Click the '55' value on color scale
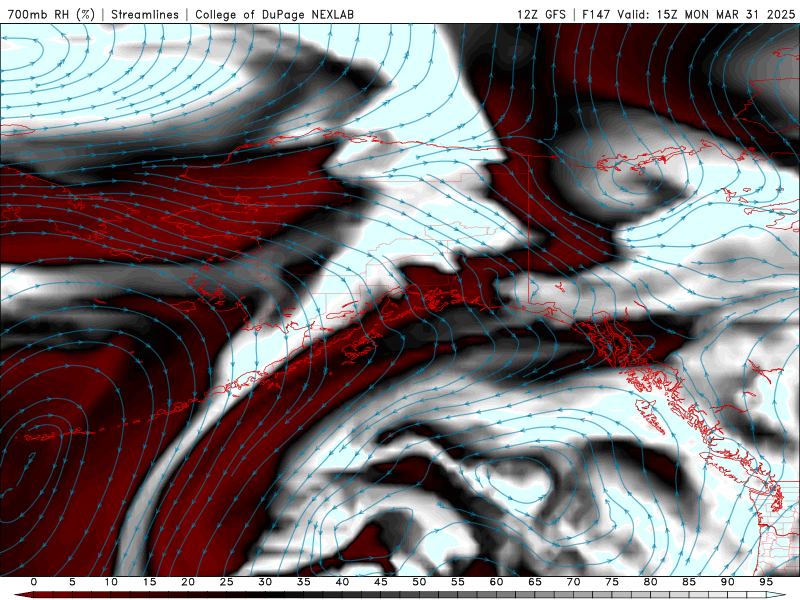This screenshot has height=600, width=800. [x=458, y=582]
